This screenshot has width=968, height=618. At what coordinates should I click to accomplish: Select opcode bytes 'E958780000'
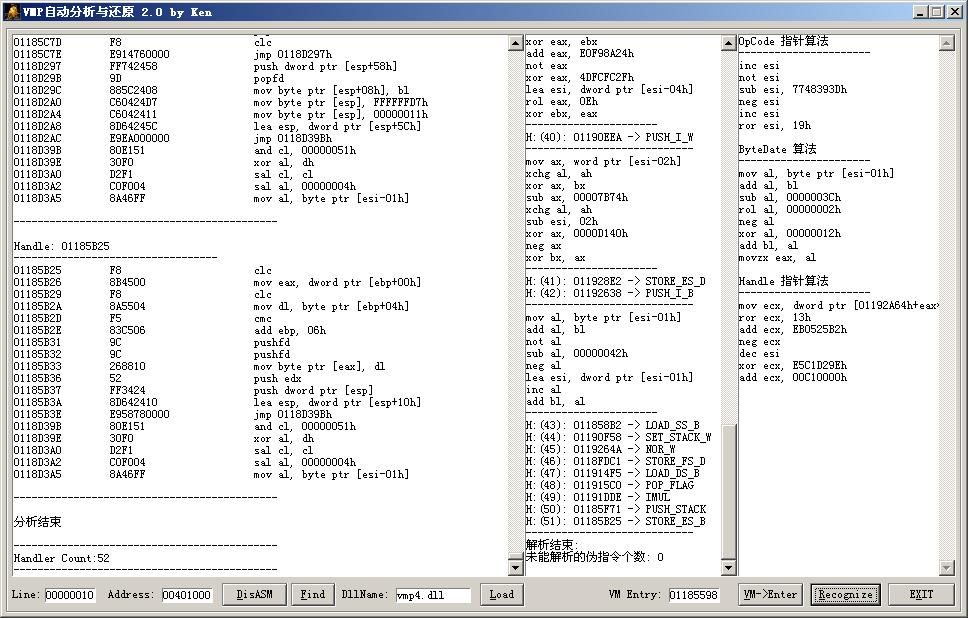pos(140,414)
